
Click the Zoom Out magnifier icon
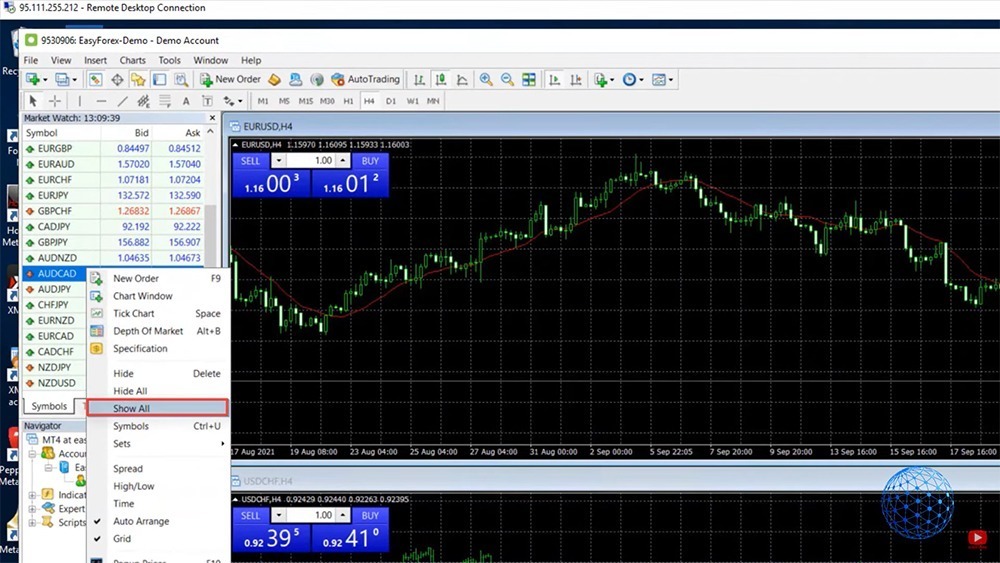[507, 80]
